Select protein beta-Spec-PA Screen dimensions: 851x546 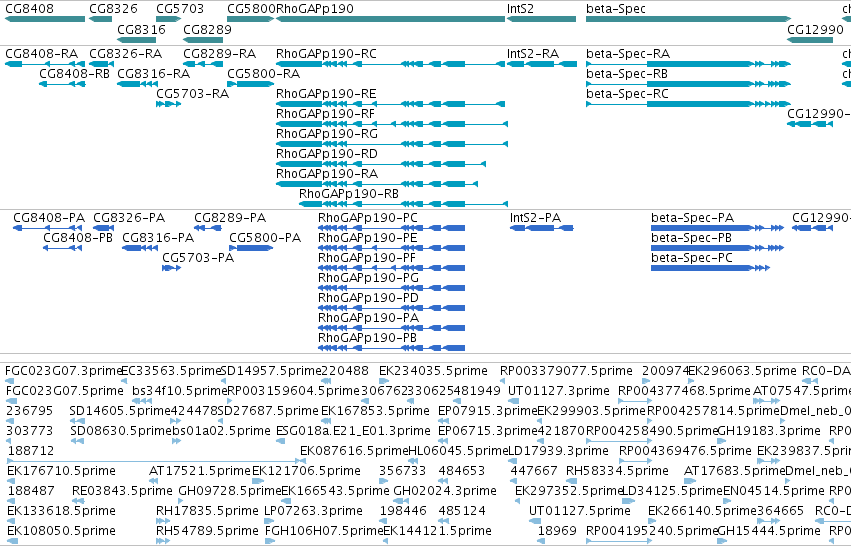(717, 228)
